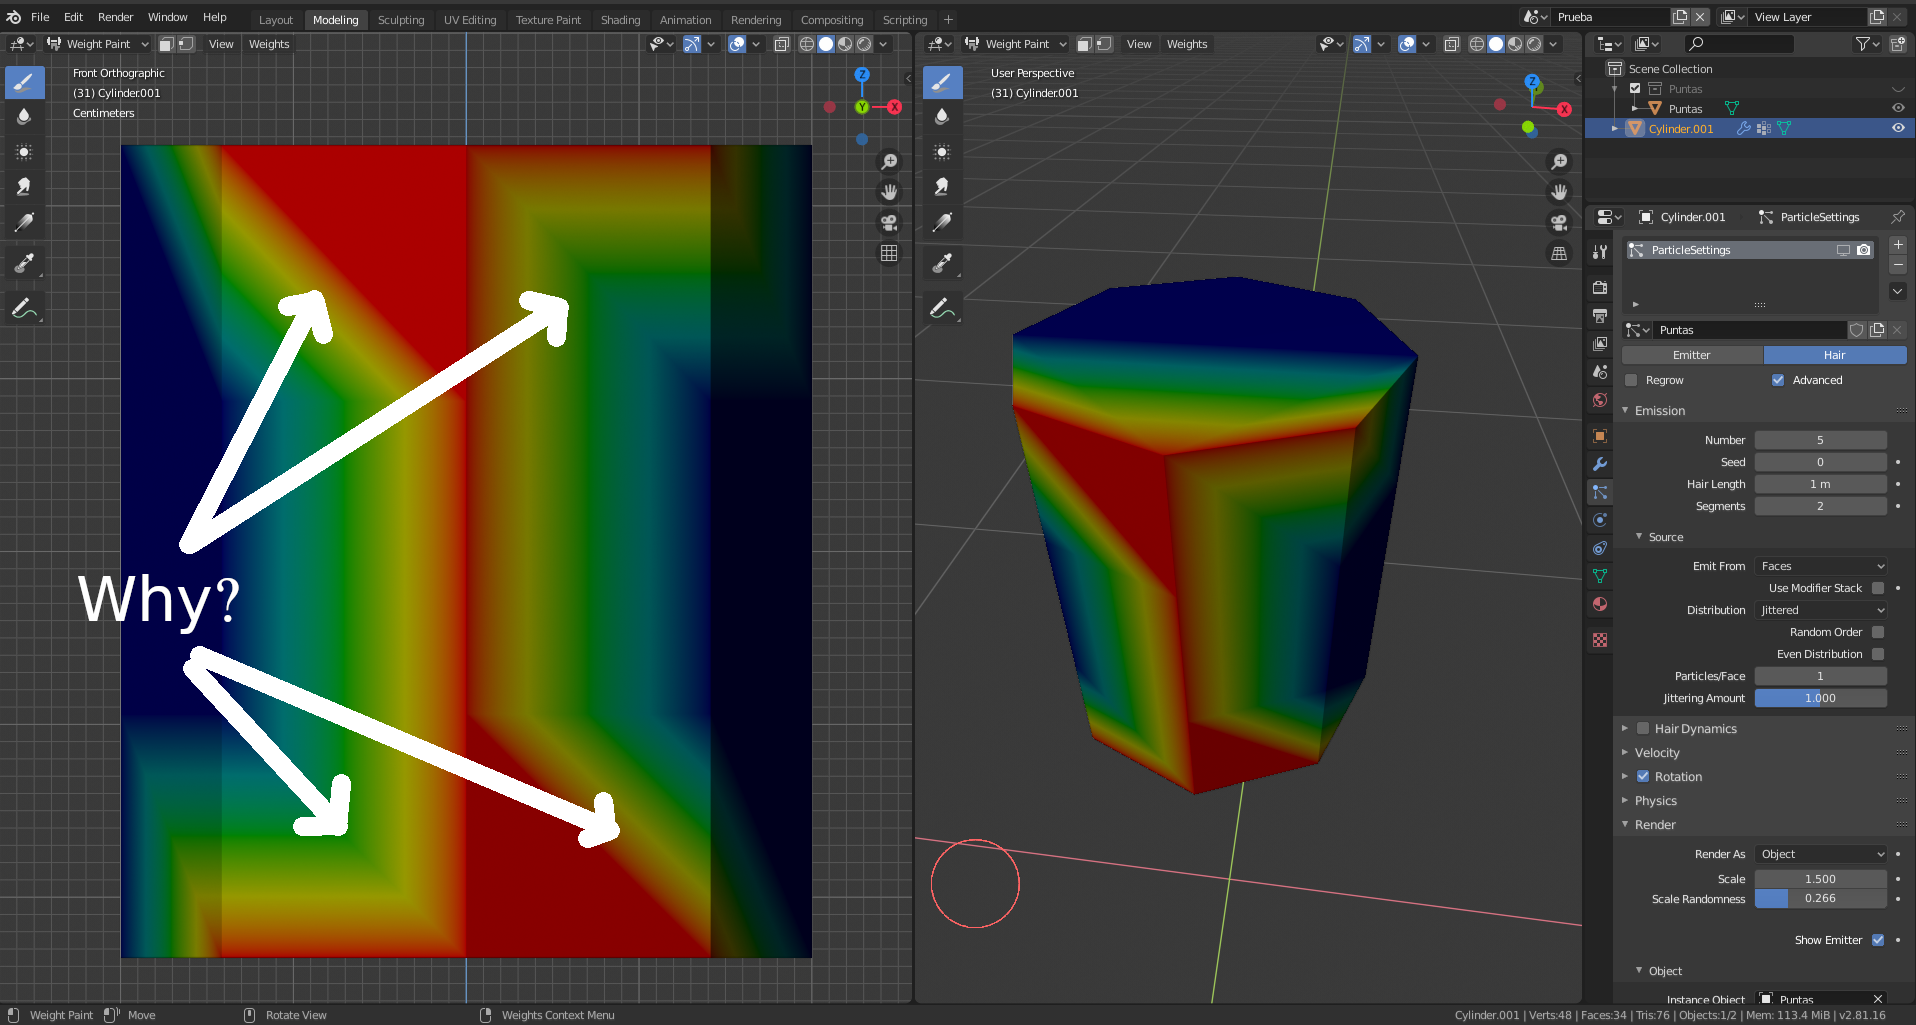Open the Output properties tab

coord(1600,316)
